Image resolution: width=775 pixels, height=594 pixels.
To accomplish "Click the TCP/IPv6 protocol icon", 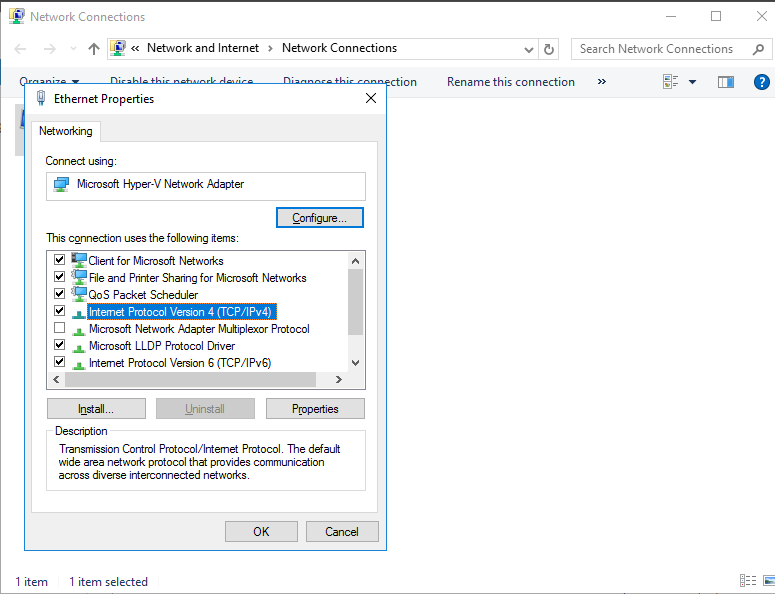I will coord(79,365).
